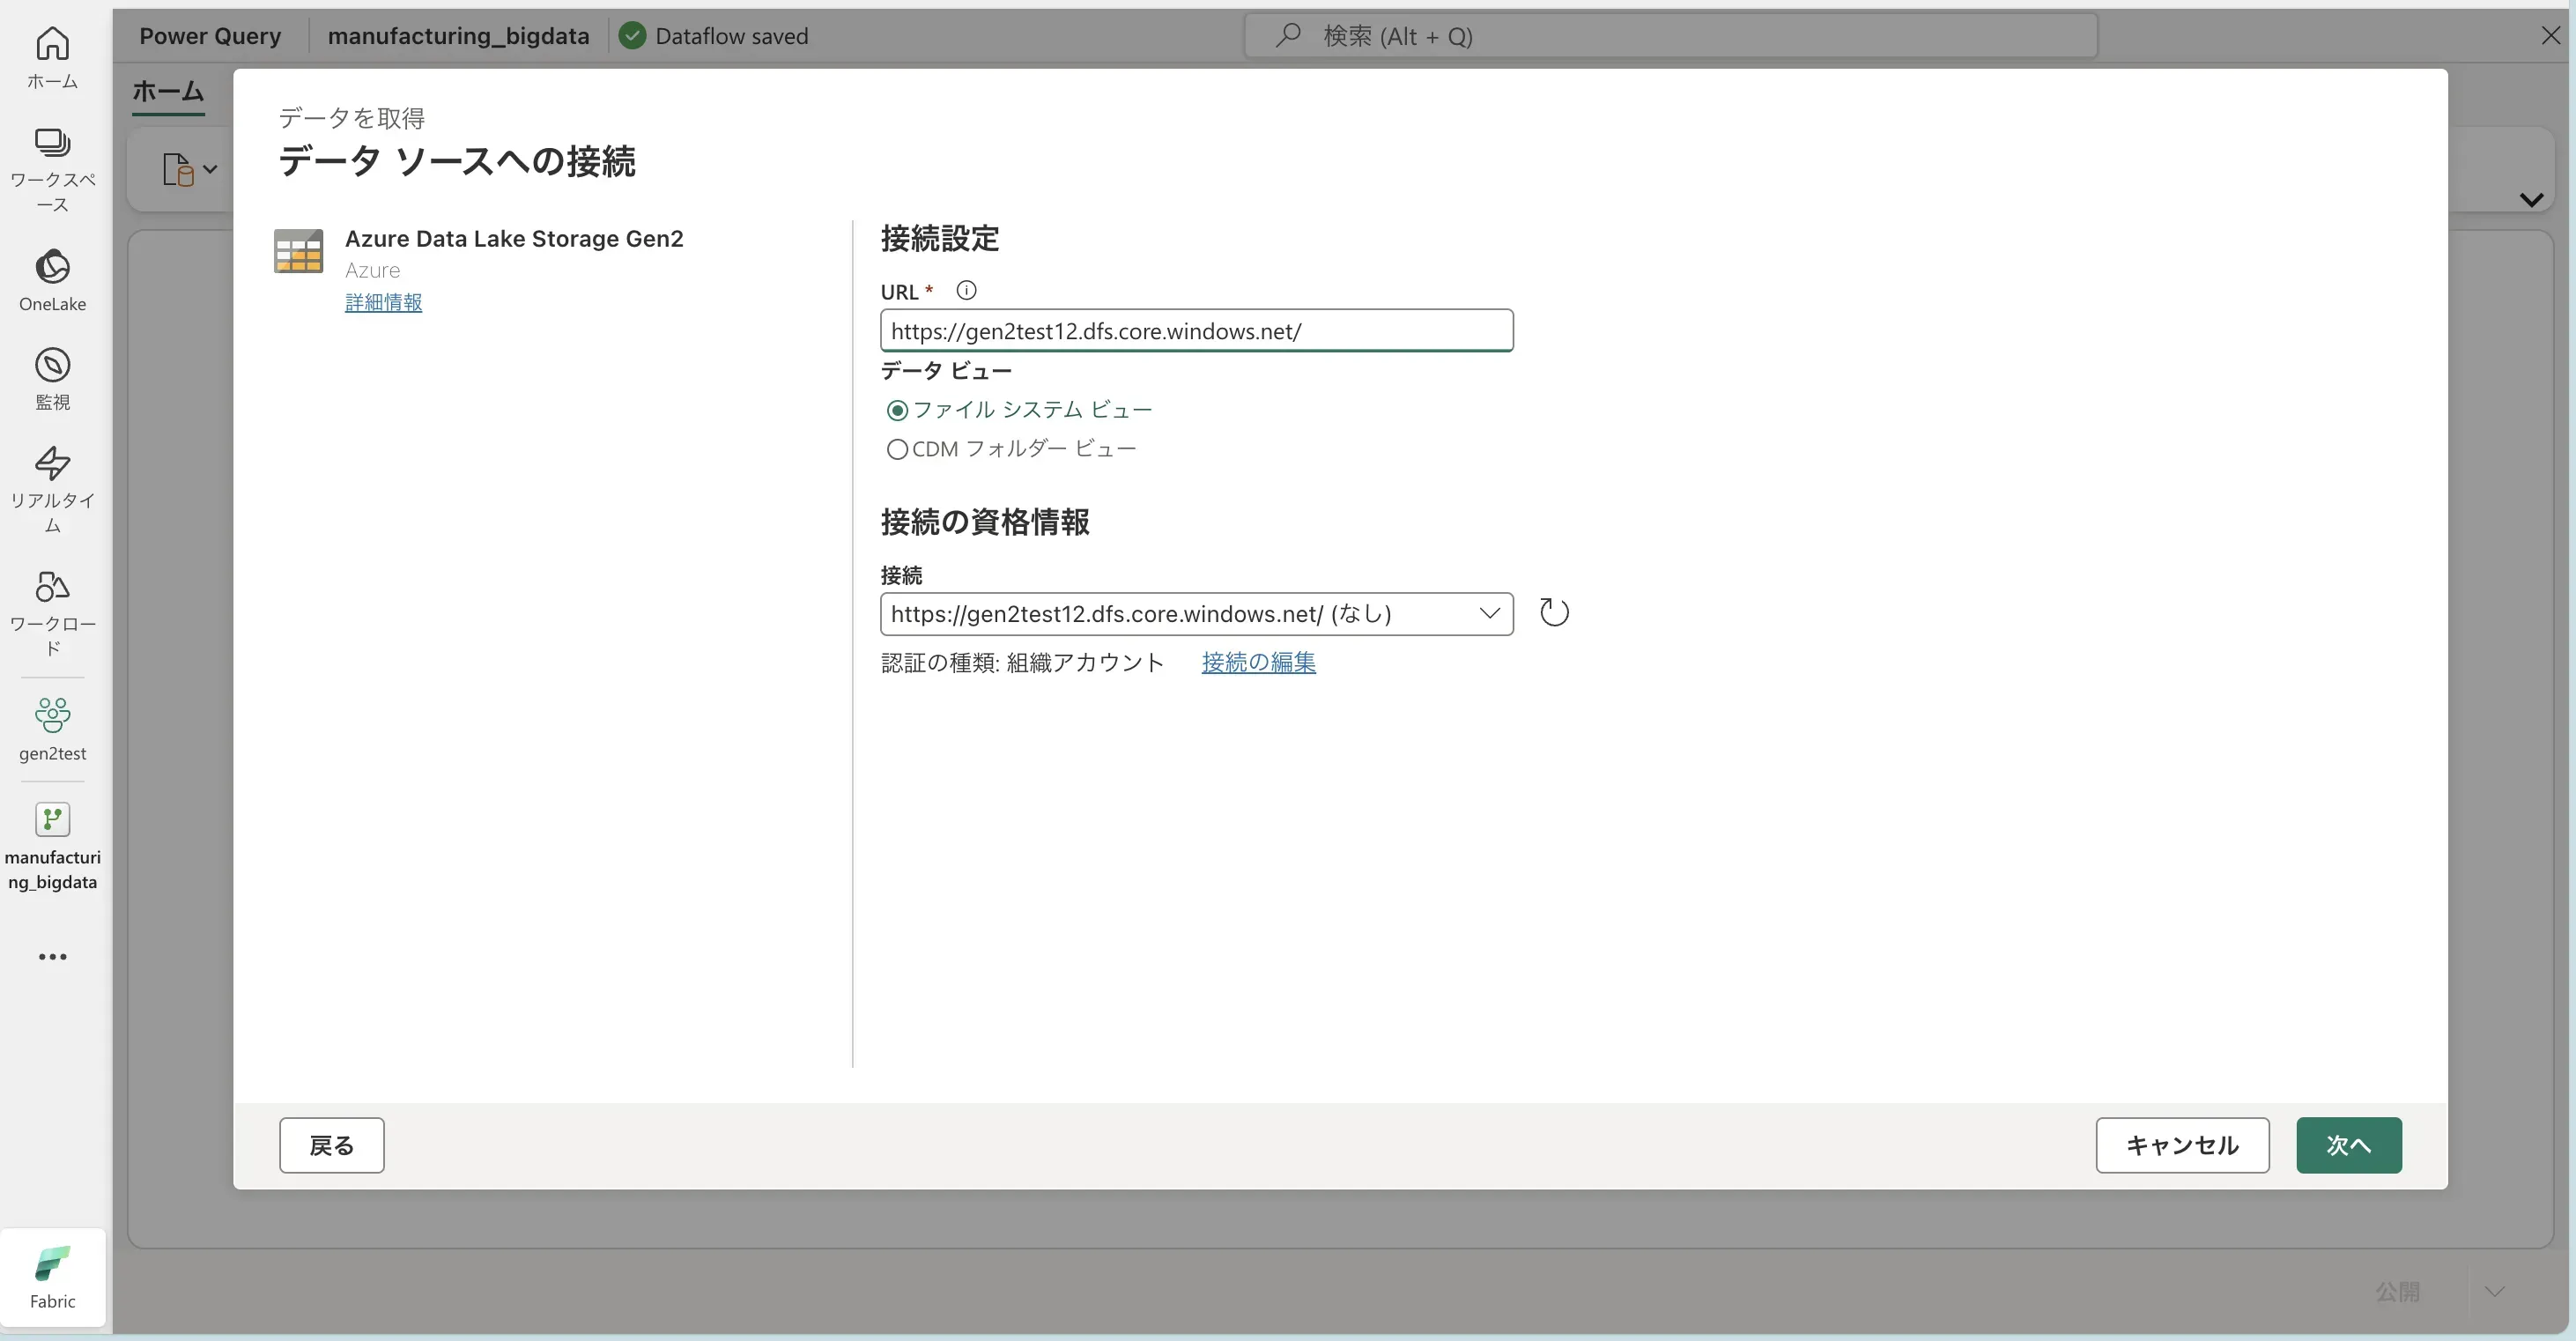Open the Monitoring (監視) sidebar icon
Image resolution: width=2576 pixels, height=1341 pixels.
(52, 378)
